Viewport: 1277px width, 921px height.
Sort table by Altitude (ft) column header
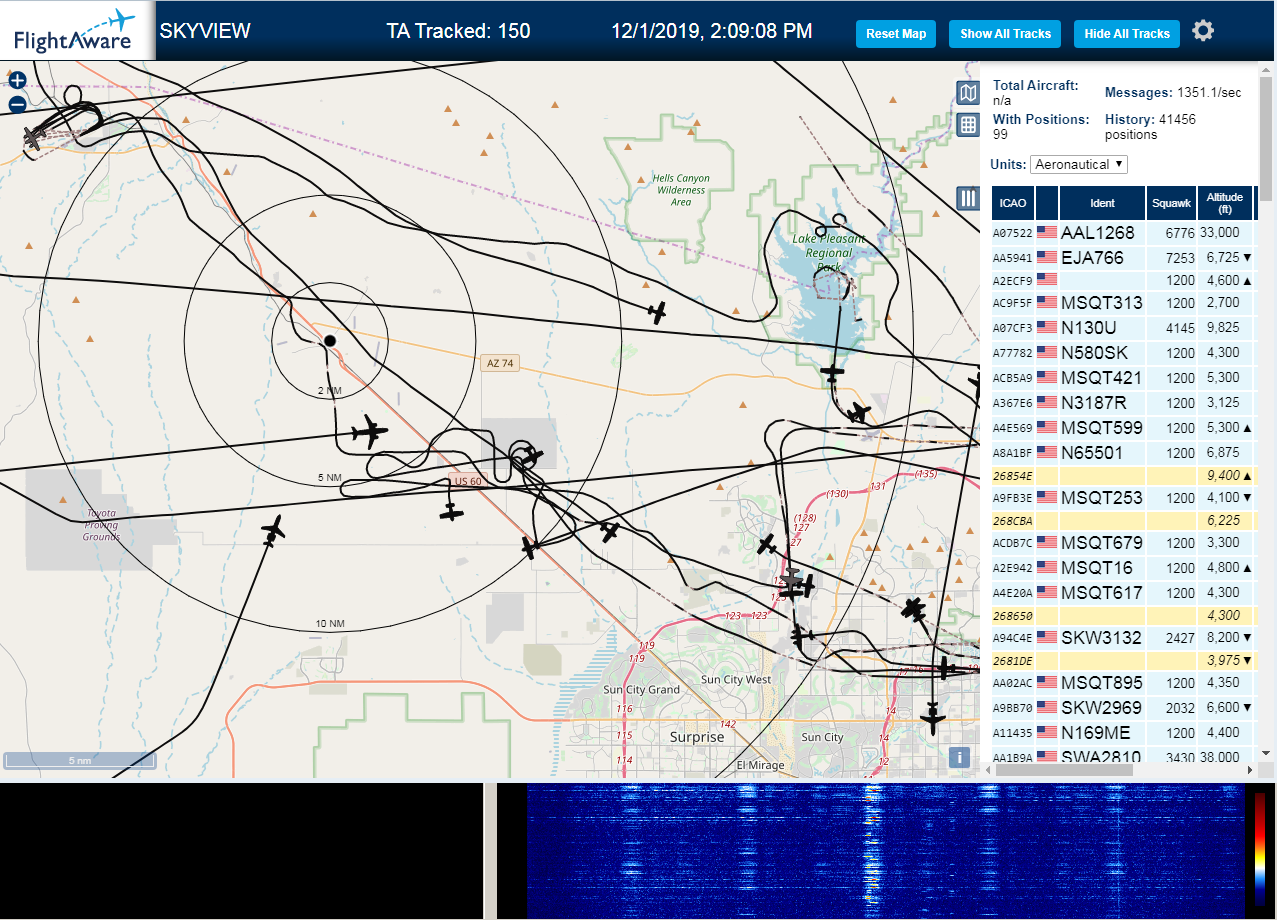(x=1225, y=203)
